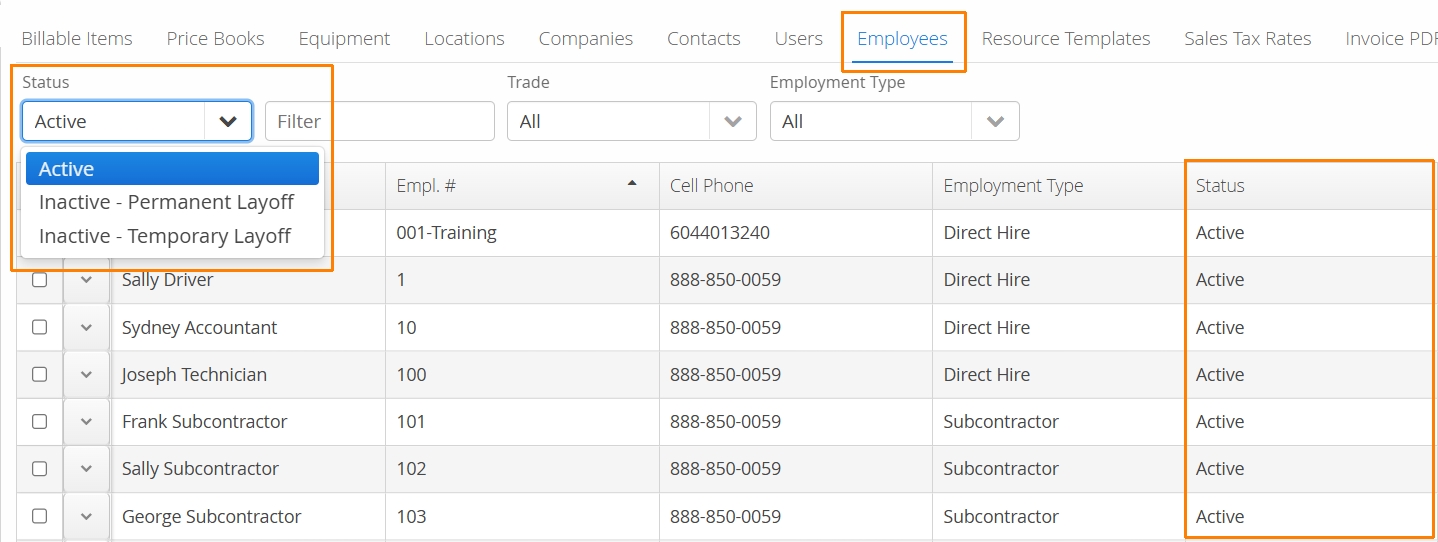This screenshot has width=1438, height=542.
Task: Expand the row menu for Sally Subcontractor
Action: tap(87, 468)
